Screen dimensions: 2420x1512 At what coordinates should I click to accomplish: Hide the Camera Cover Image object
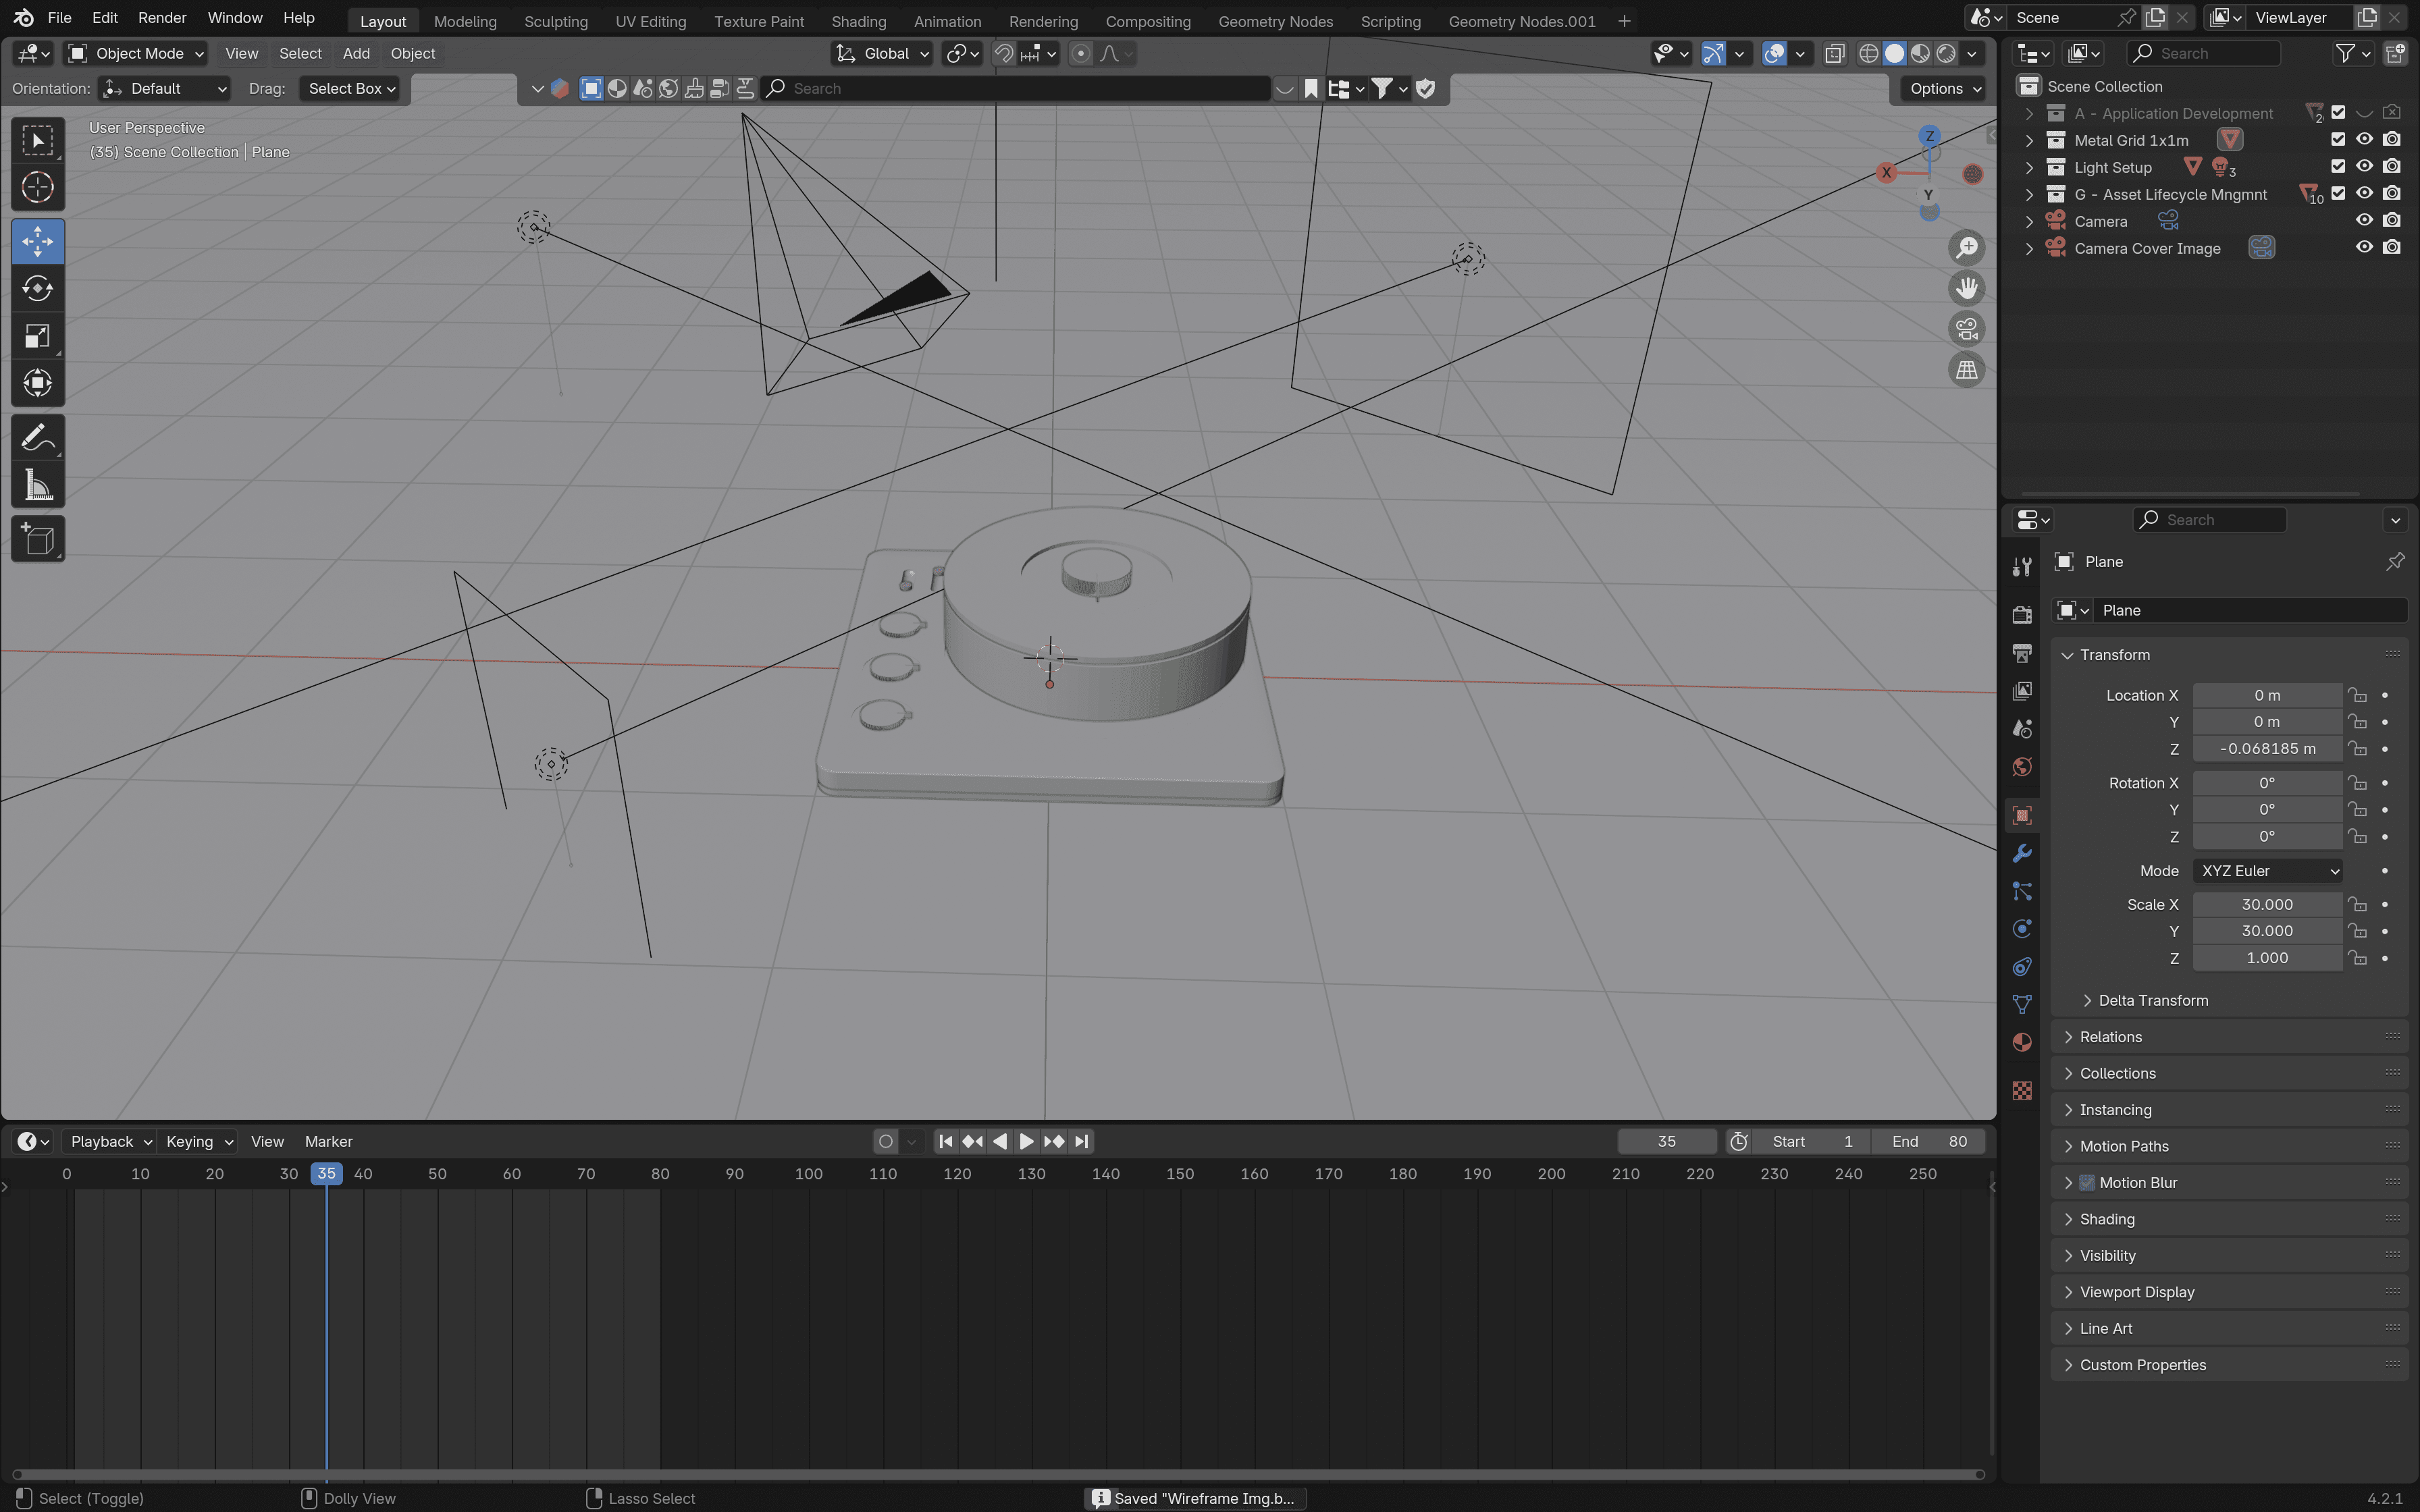point(2364,248)
